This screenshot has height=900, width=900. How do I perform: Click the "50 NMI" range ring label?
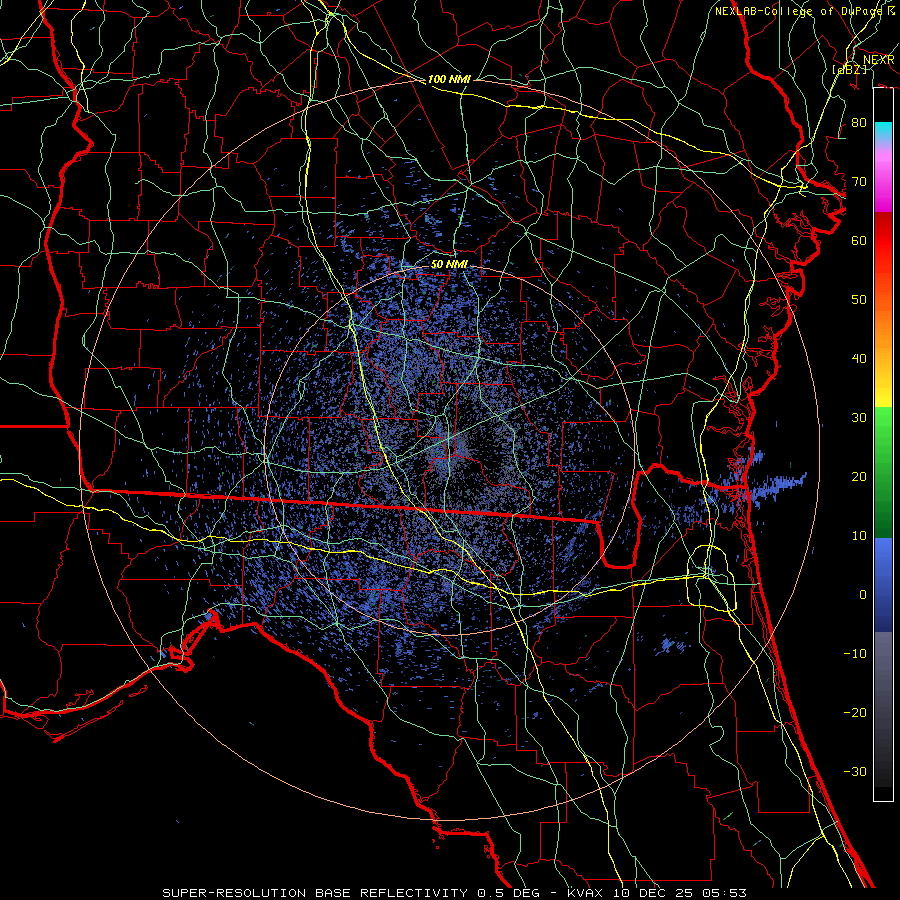449,264
